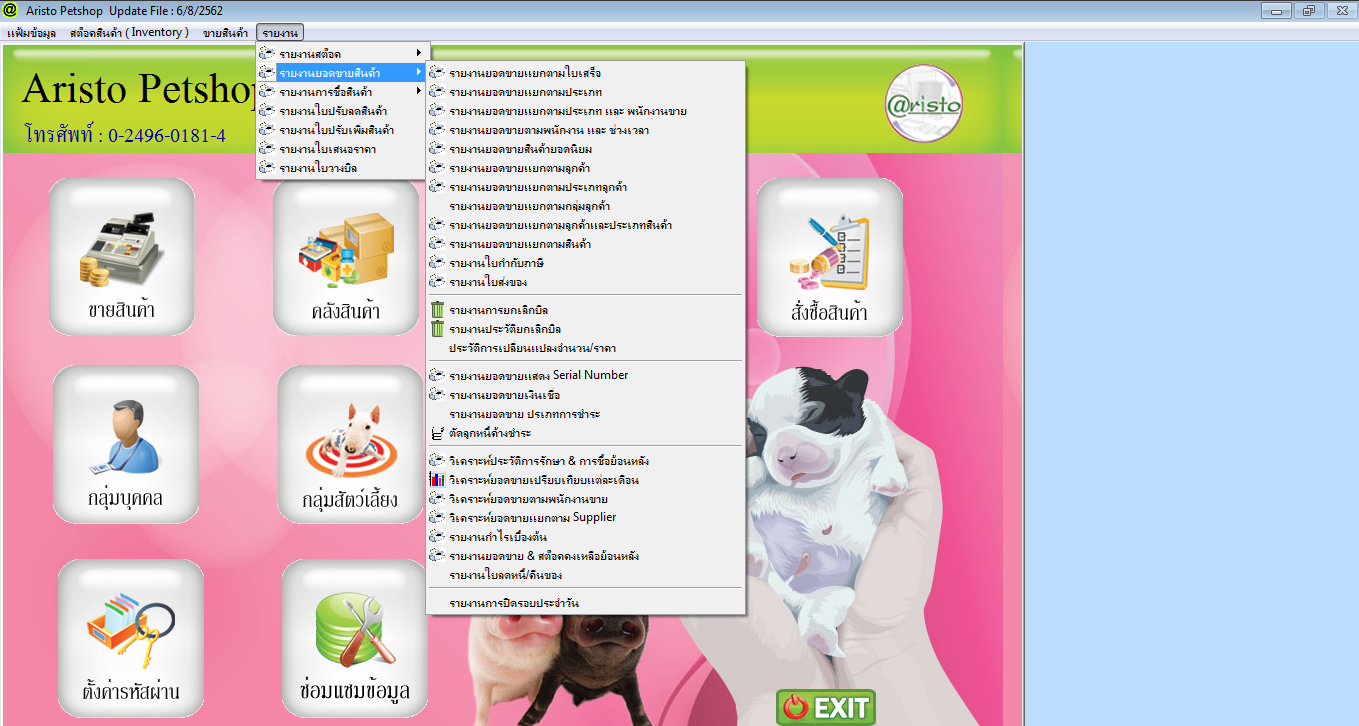Click printer icon beside รายงานใบเสนอราคา

click(x=266, y=149)
